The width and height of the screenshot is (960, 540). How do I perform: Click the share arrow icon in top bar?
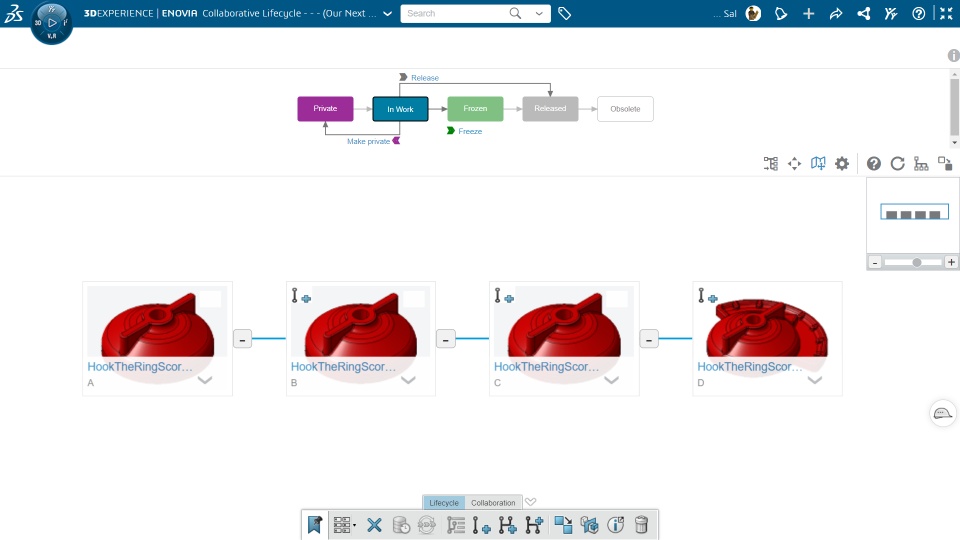[836, 13]
